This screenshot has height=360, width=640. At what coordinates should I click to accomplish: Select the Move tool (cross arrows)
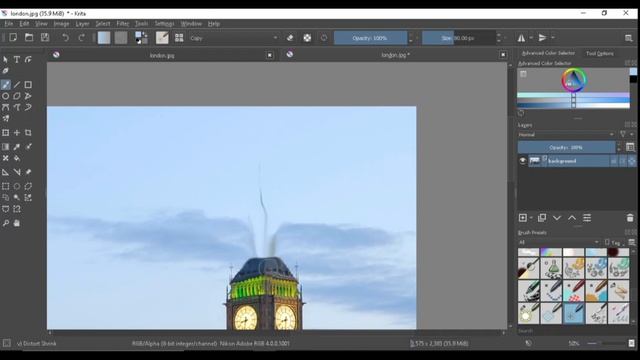point(17,133)
